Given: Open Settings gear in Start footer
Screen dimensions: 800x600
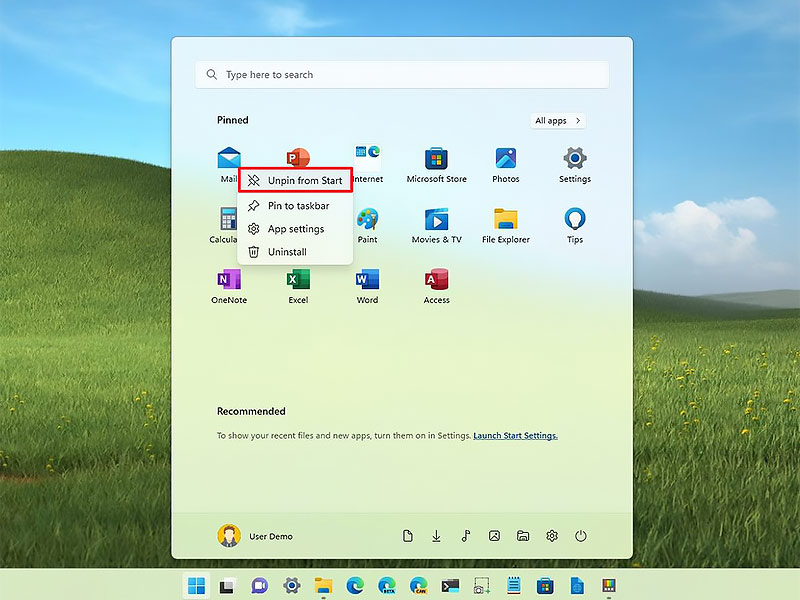Looking at the screenshot, I should (x=552, y=536).
